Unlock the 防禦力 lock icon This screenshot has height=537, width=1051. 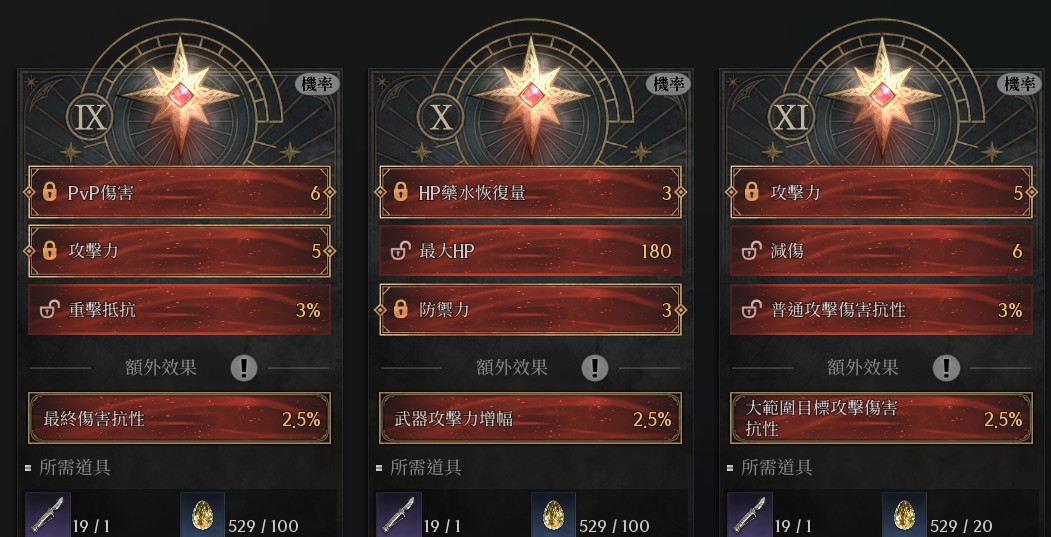coord(400,310)
